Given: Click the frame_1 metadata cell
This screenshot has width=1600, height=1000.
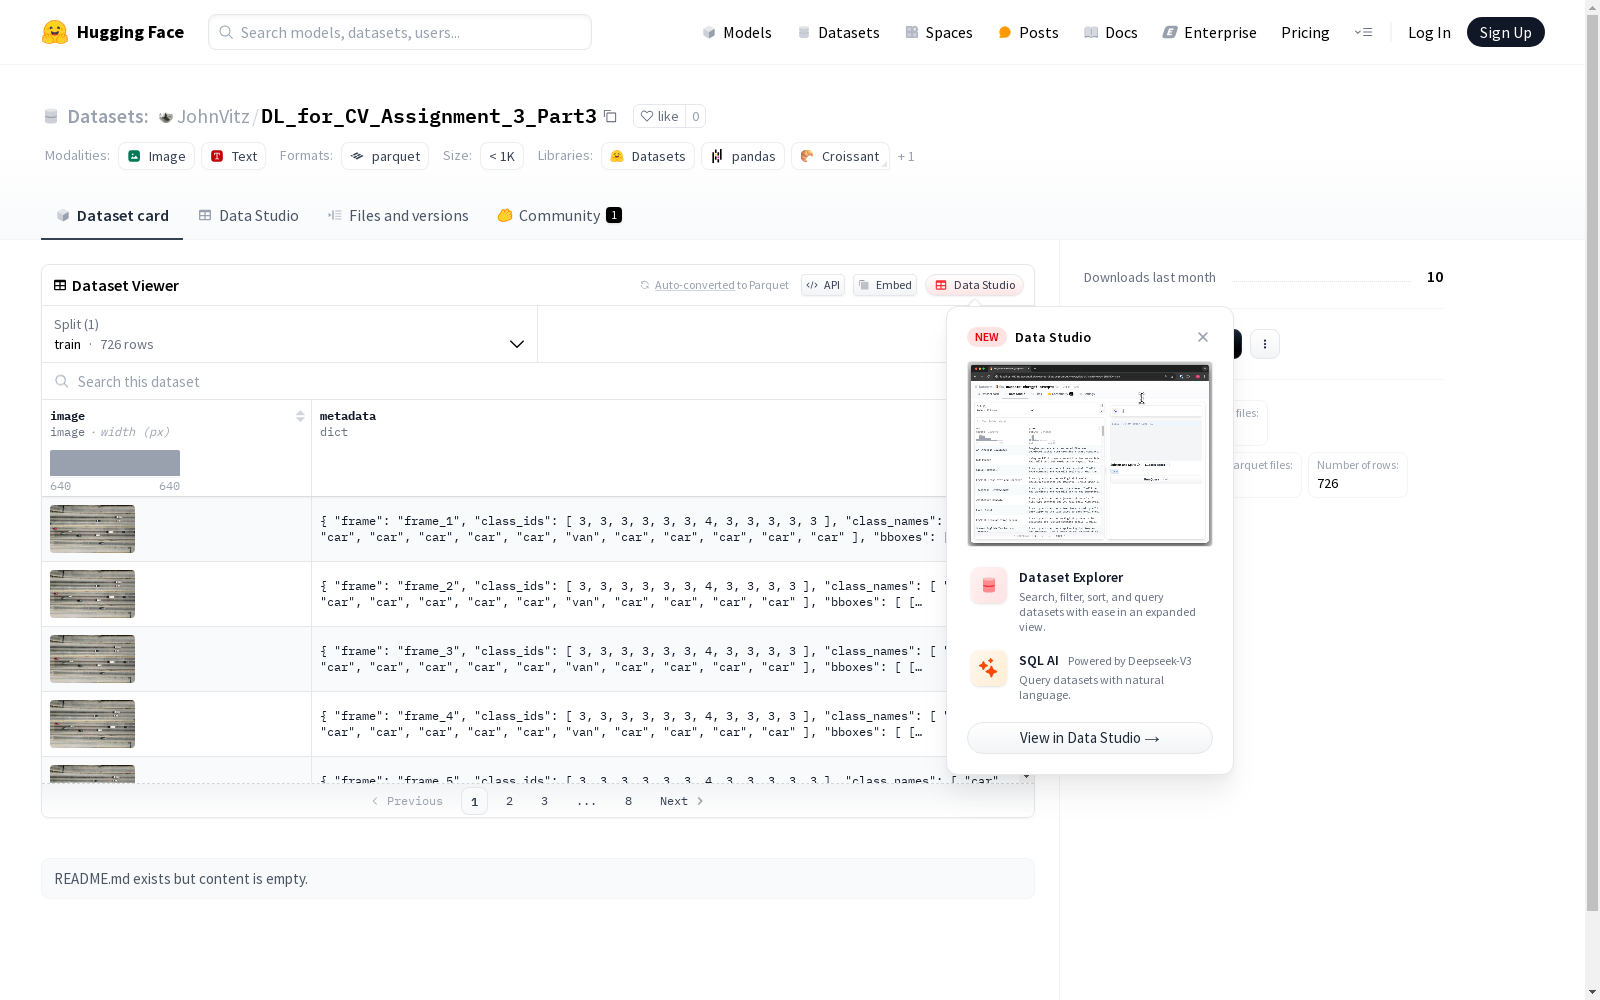Looking at the screenshot, I should pyautogui.click(x=629, y=529).
